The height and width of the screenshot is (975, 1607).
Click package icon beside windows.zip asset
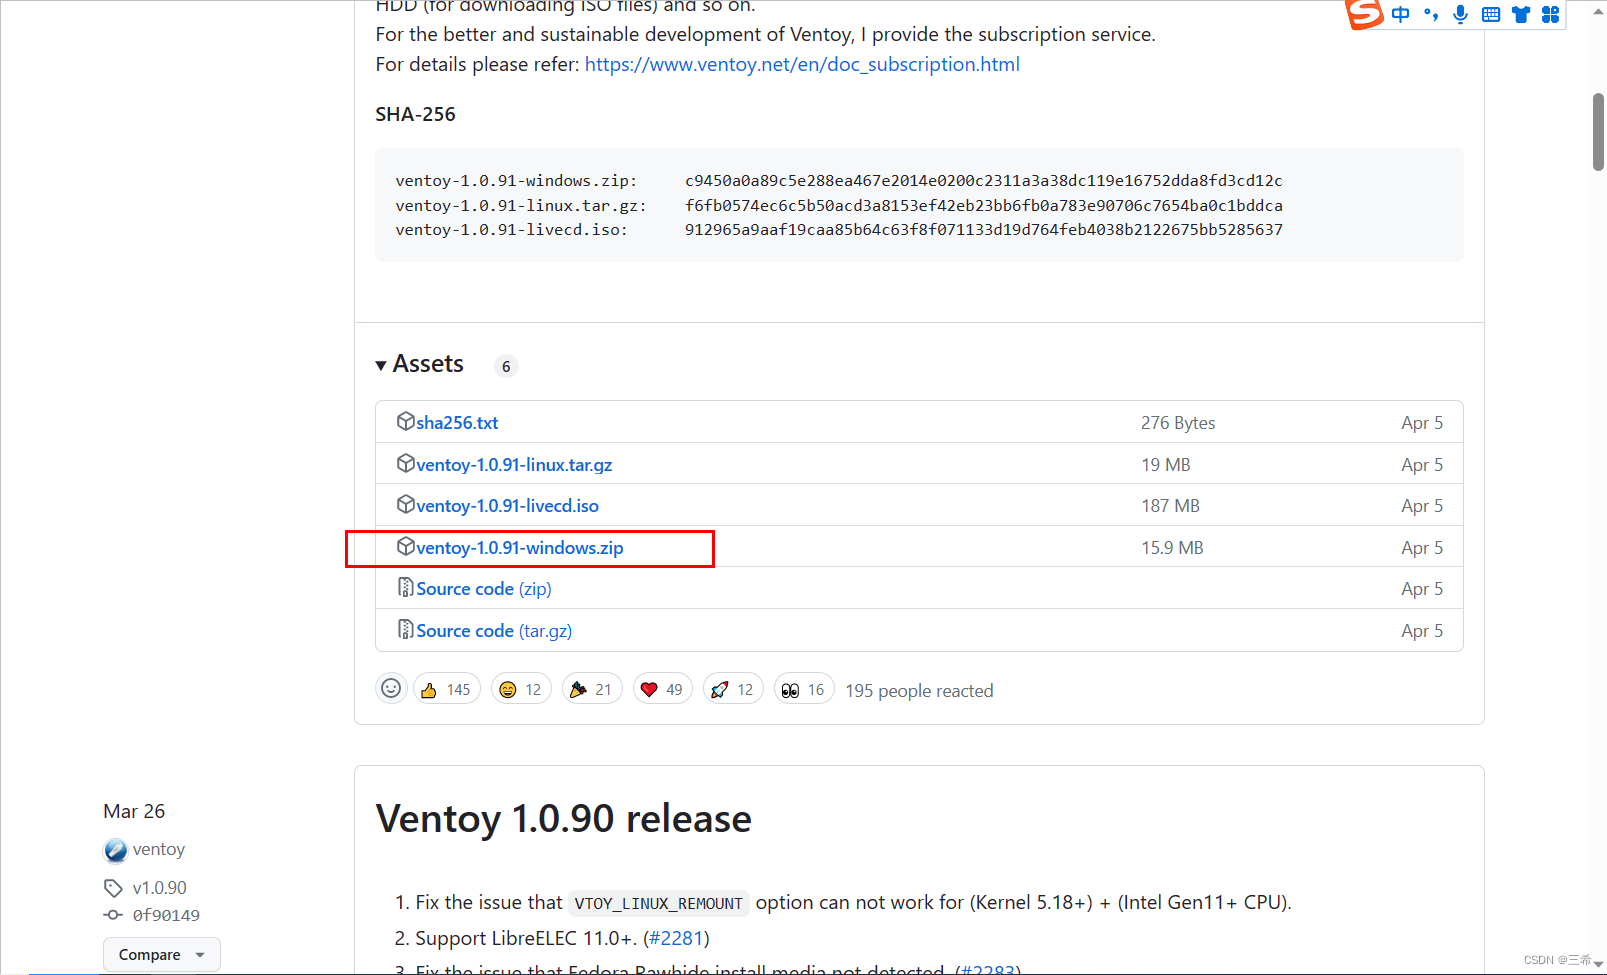click(x=405, y=546)
